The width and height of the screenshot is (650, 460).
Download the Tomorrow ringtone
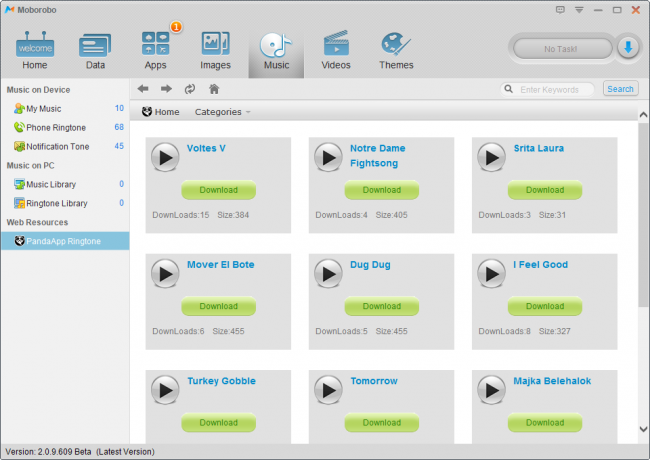point(382,422)
